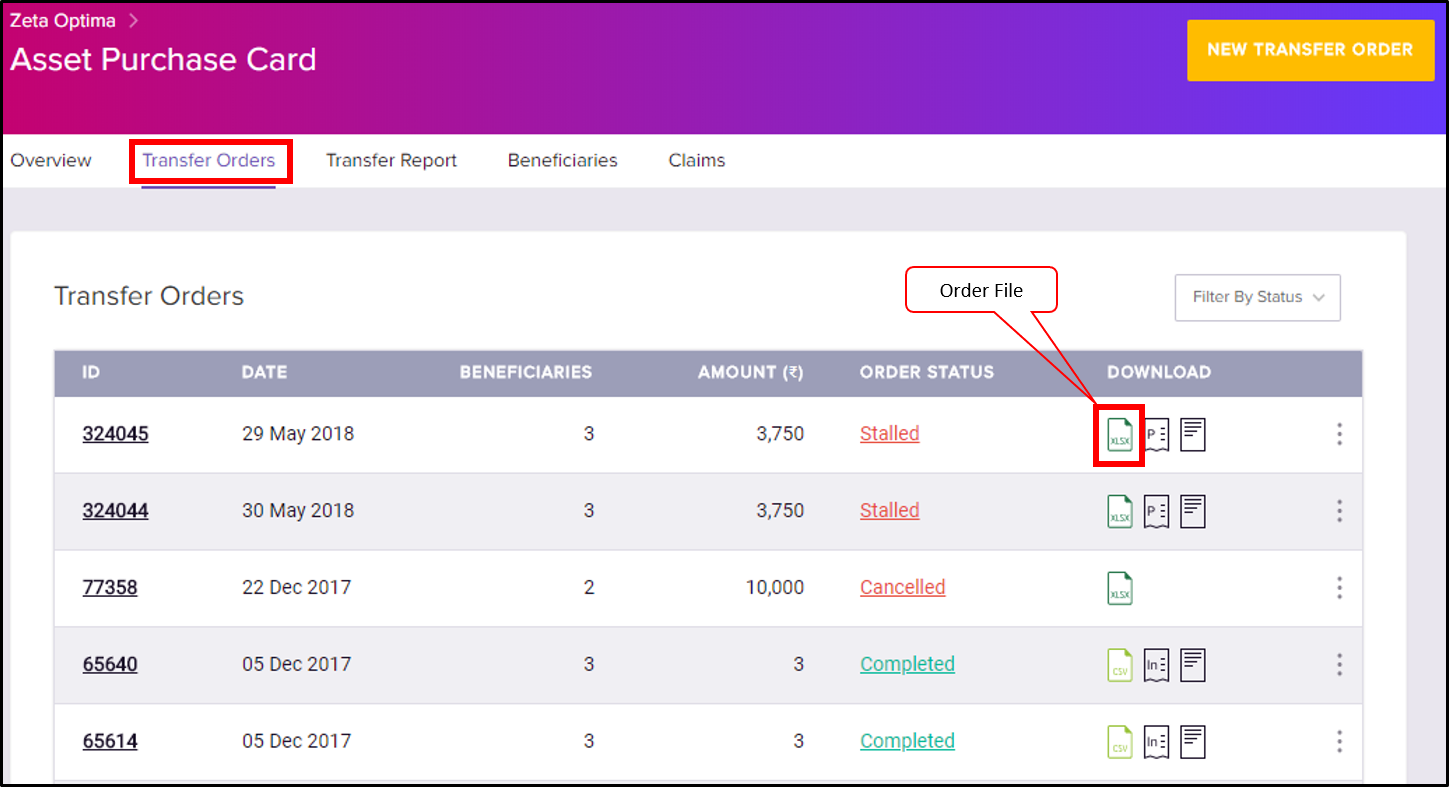This screenshot has height=787, width=1449.
Task: Select the date 22 Dec 2017
Action: coord(297,588)
